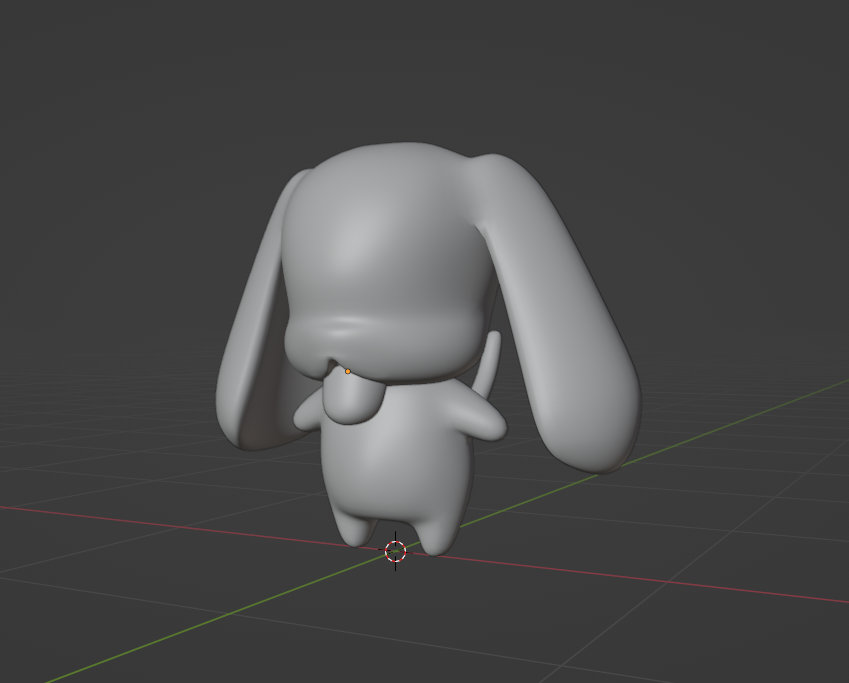Screen dimensions: 849x683
Task: Select the orange object origin dot
Action: click(x=348, y=371)
